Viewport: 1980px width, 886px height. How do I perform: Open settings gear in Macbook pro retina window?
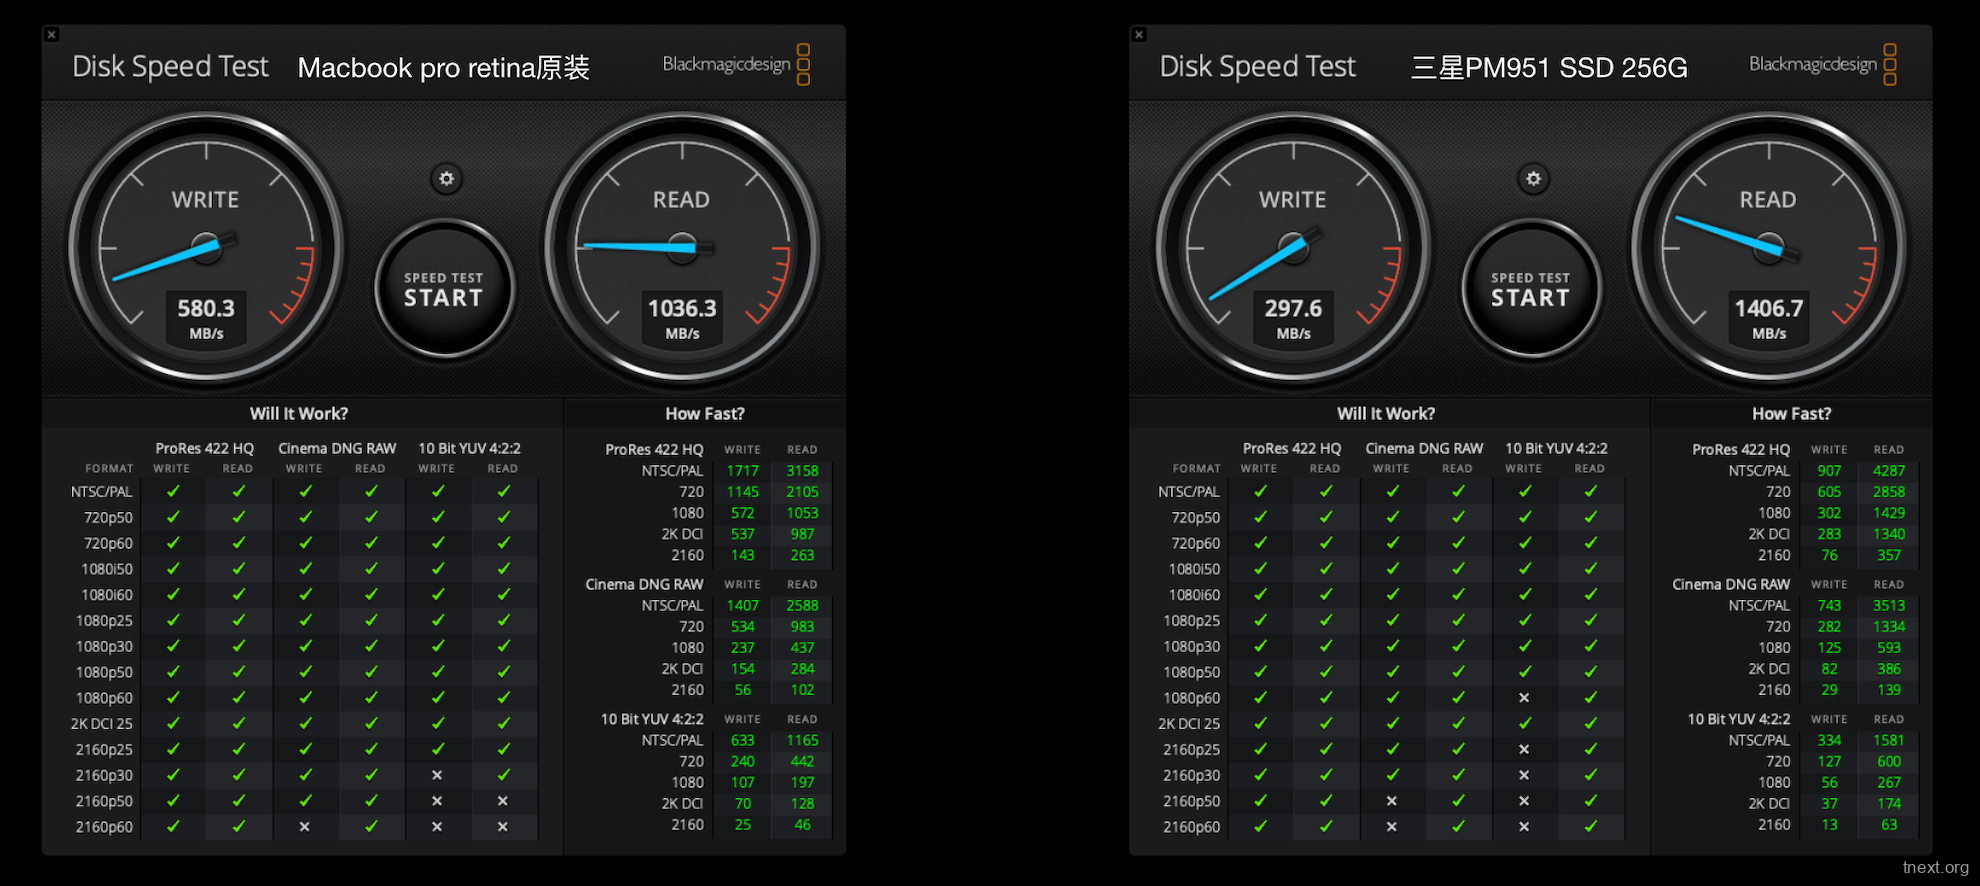coord(446,179)
